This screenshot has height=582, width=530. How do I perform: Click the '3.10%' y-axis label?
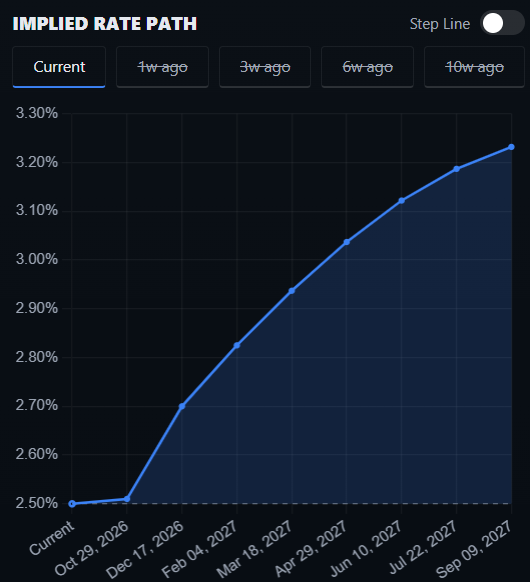pyautogui.click(x=37, y=210)
